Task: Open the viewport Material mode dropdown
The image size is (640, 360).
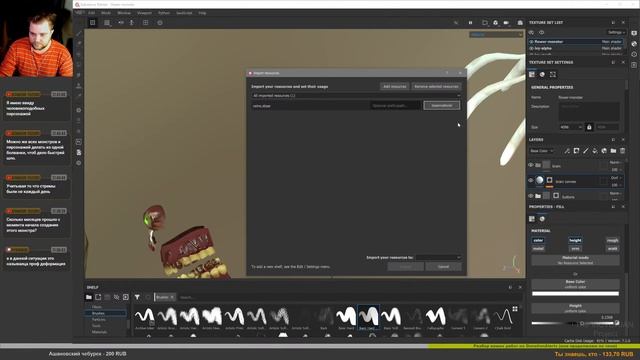Action: click(x=496, y=35)
